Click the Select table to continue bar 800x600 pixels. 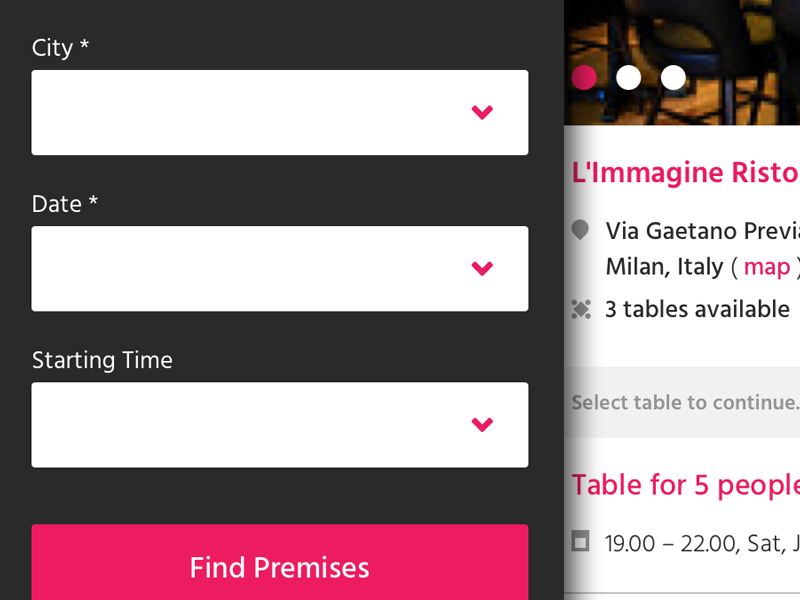click(685, 403)
